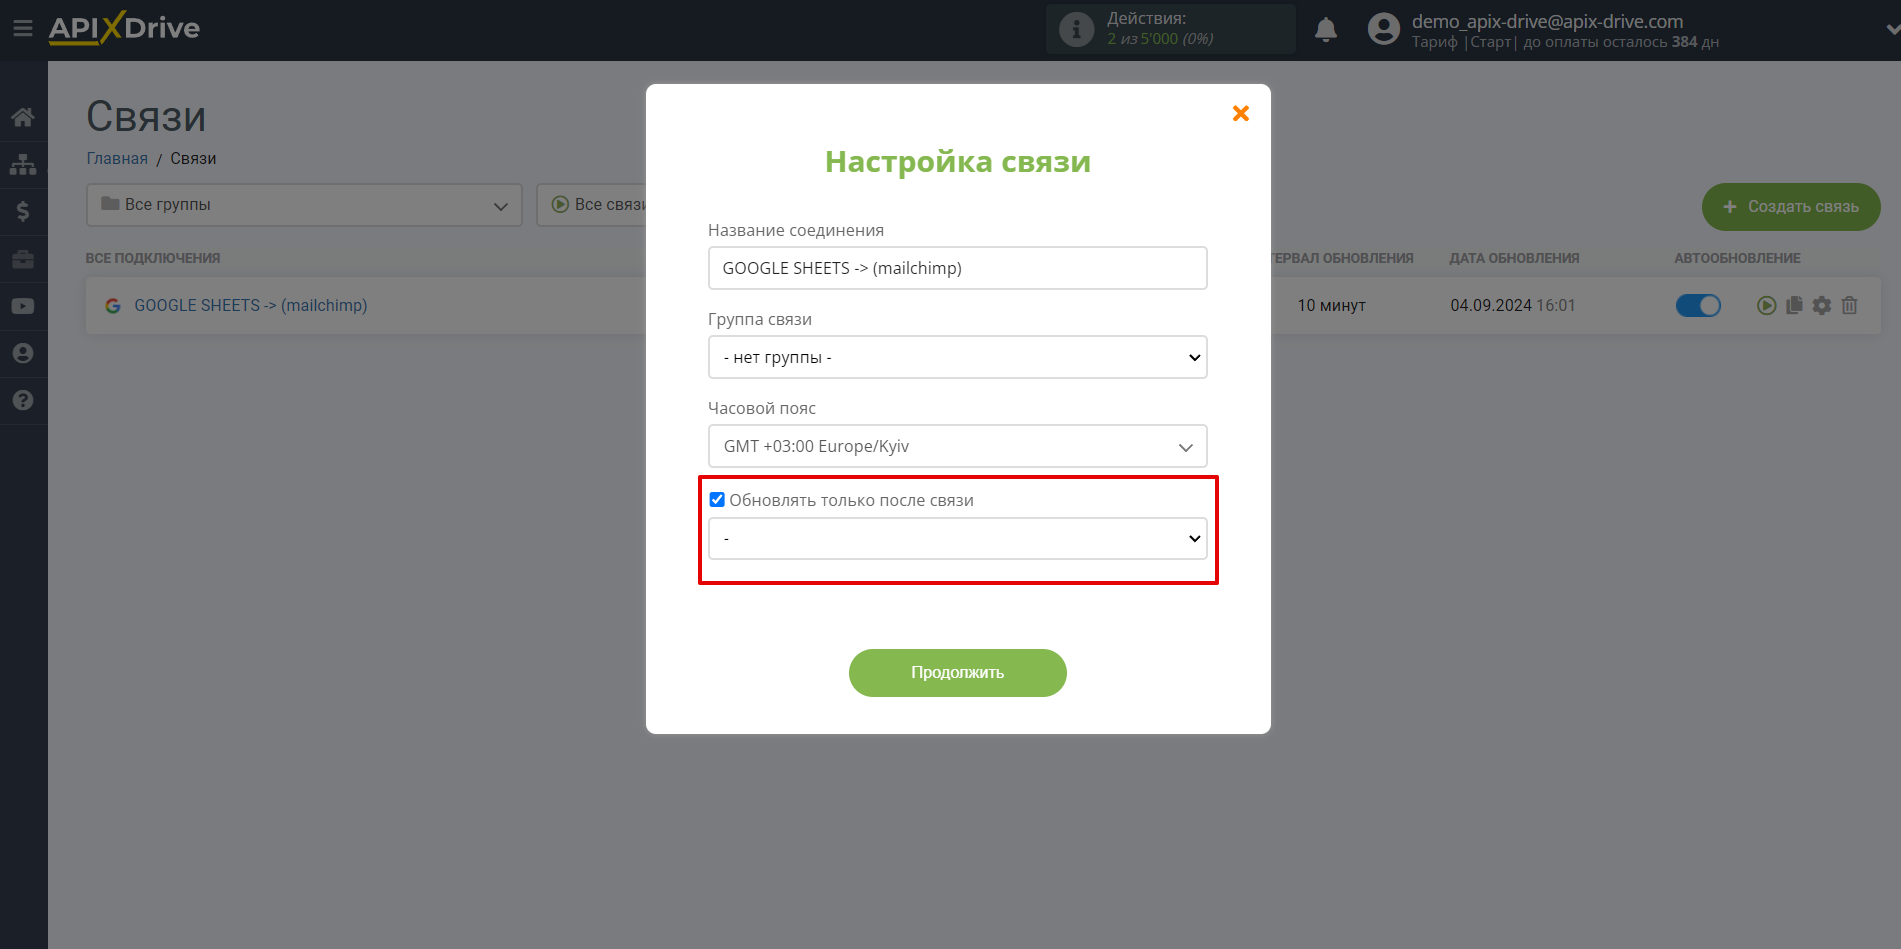Open settings gear for mailchimp connection
The image size is (1901, 949).
tap(1822, 305)
